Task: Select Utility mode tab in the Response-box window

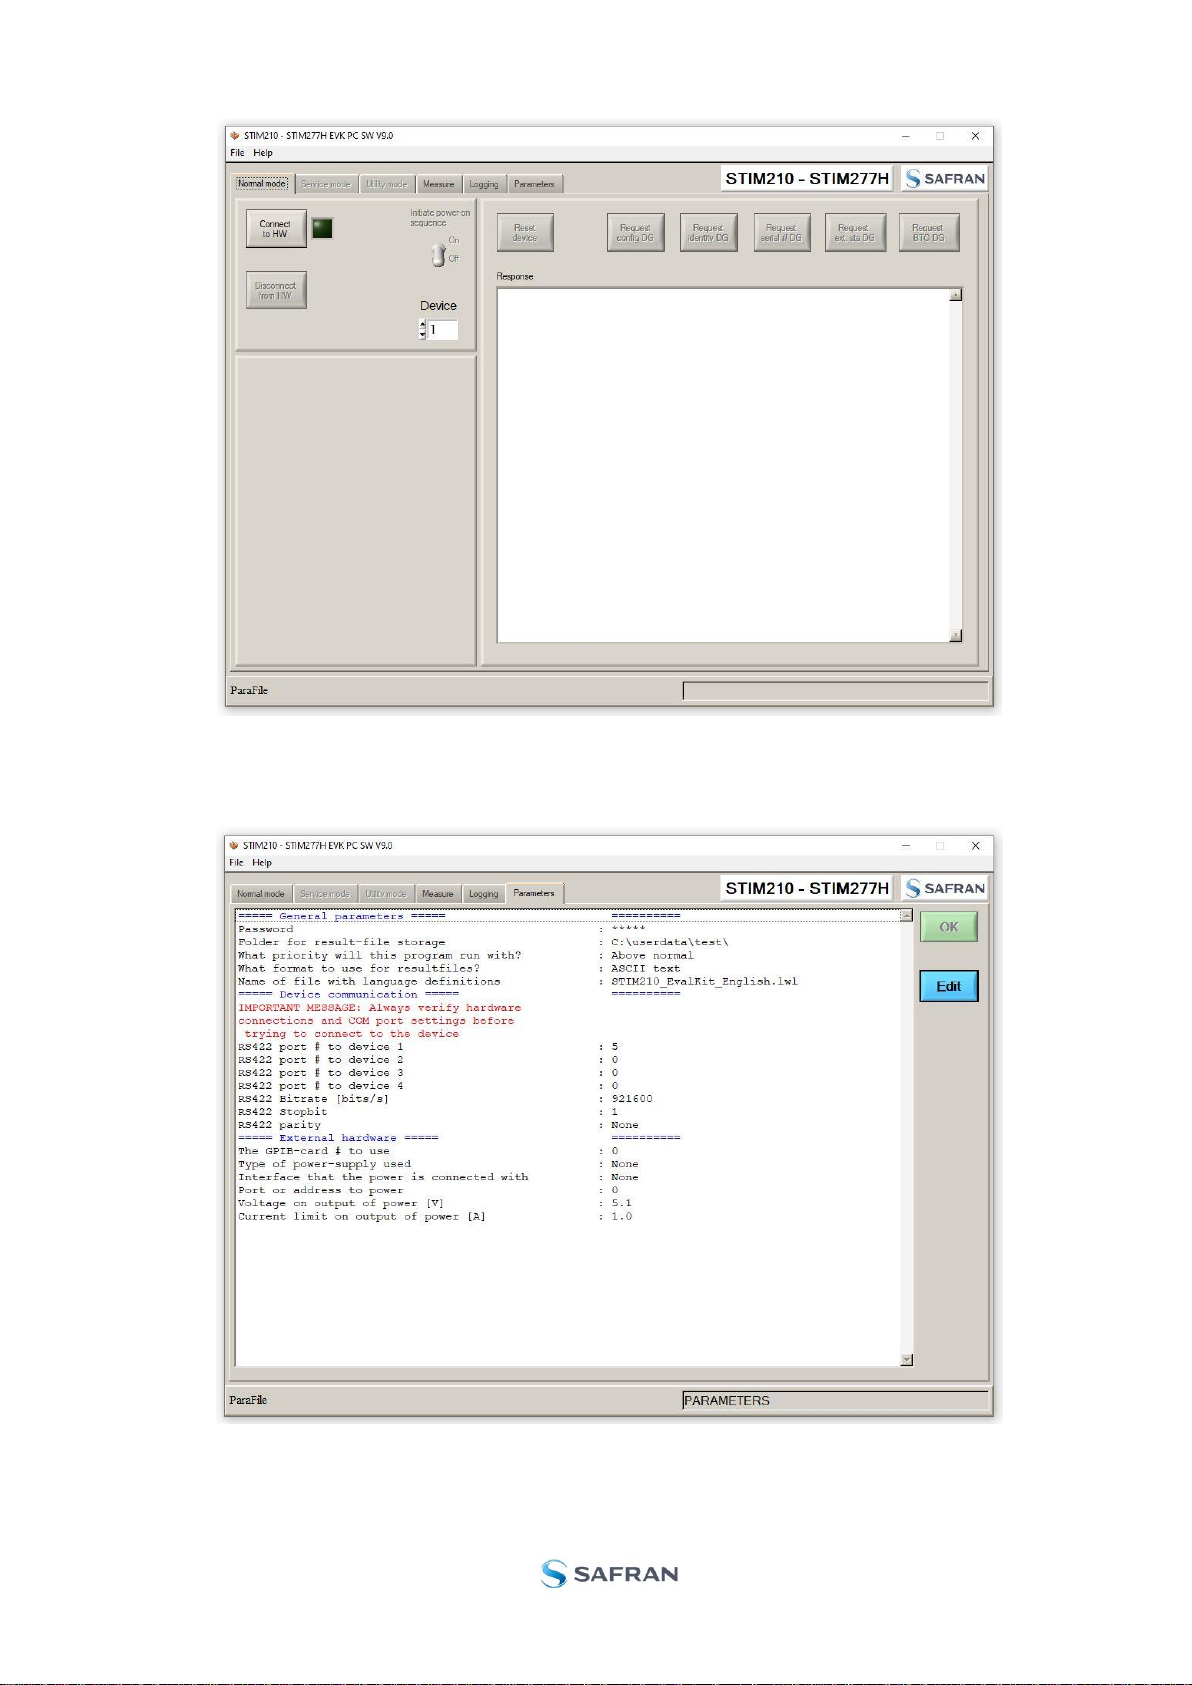Action: click(x=386, y=184)
